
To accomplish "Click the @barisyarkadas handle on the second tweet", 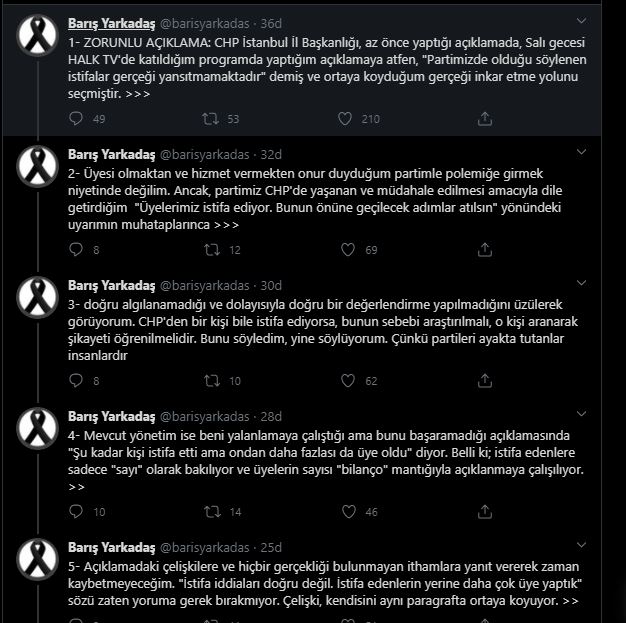I will tap(207, 153).
